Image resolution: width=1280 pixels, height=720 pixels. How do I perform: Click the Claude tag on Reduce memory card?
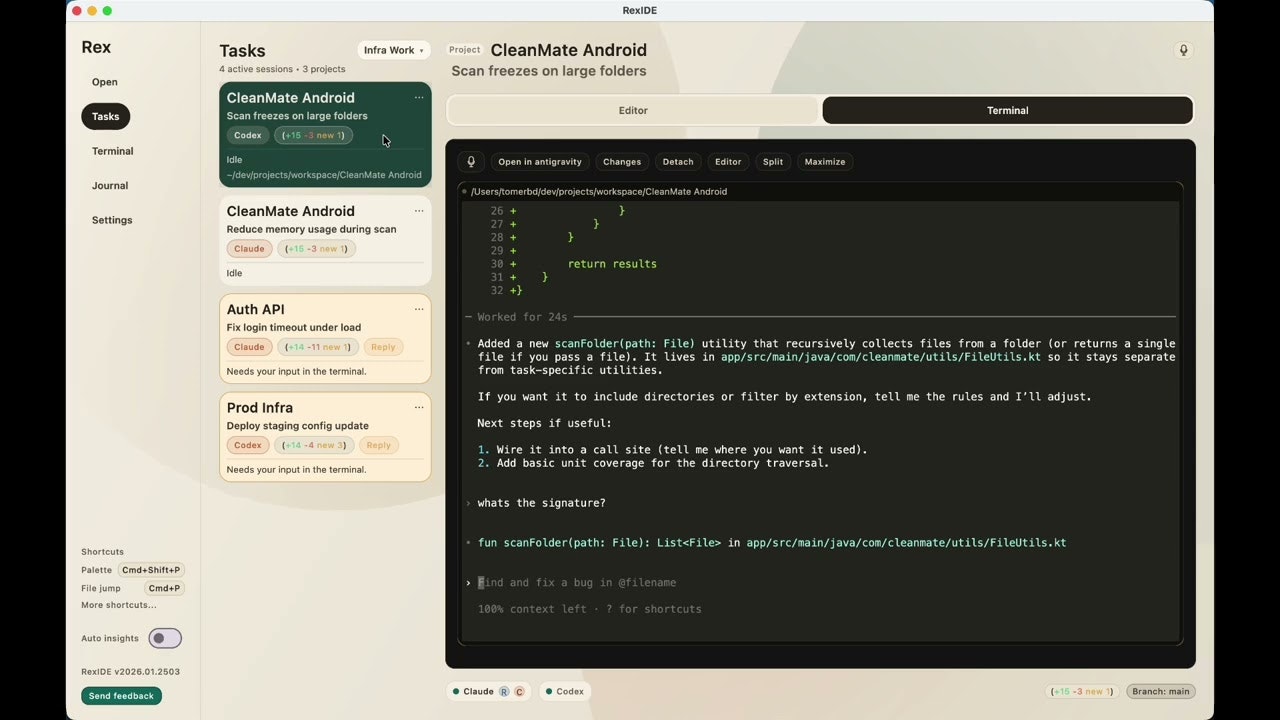249,249
